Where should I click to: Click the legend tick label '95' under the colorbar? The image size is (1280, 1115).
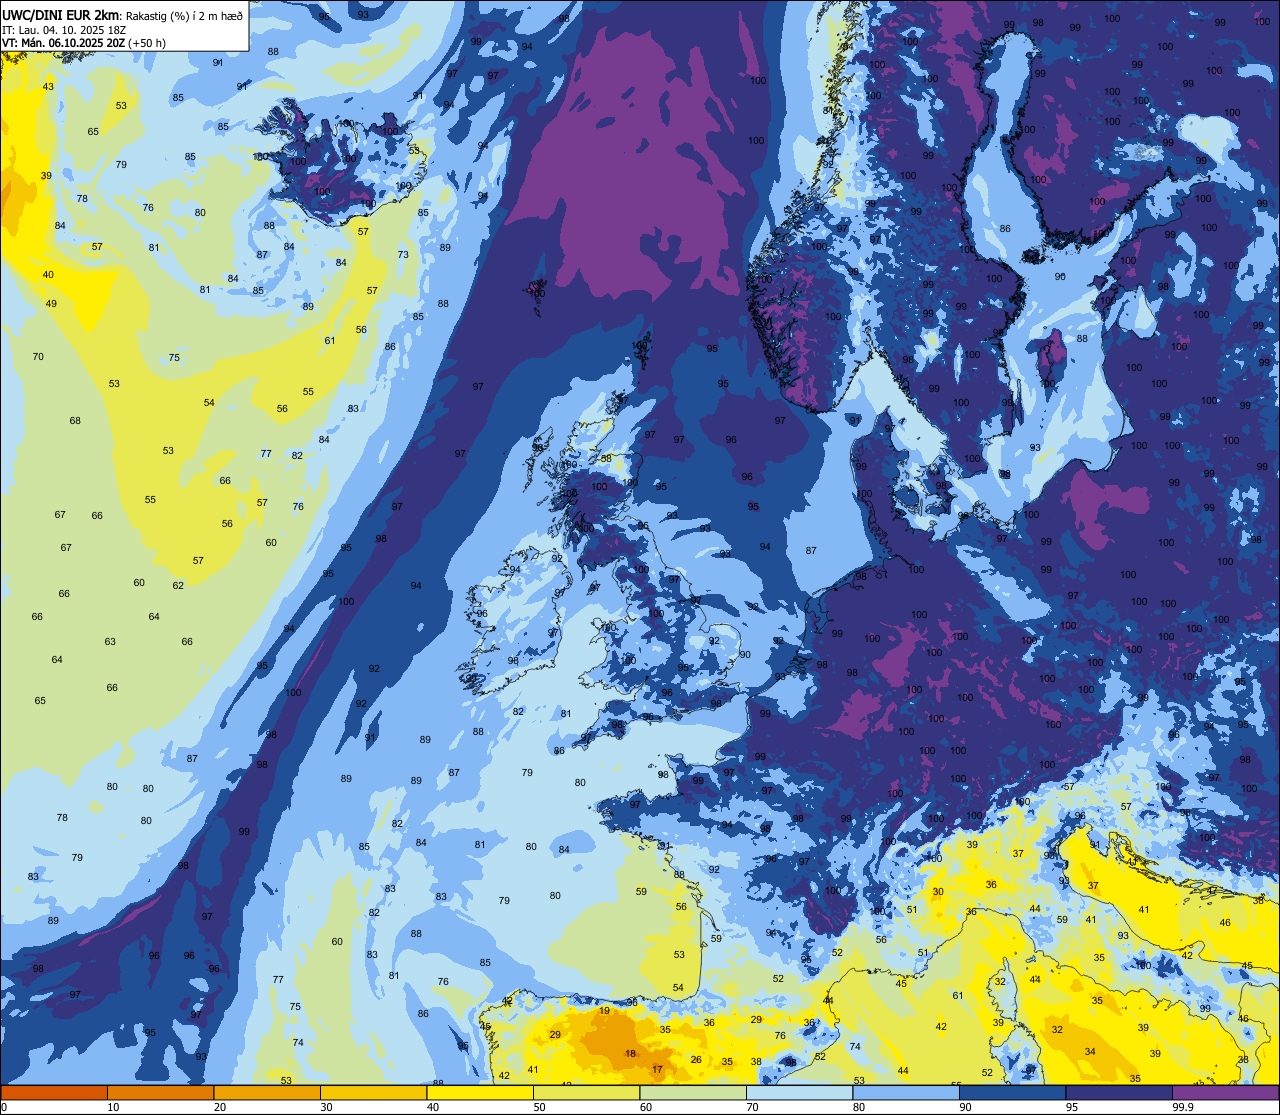tap(1072, 1106)
